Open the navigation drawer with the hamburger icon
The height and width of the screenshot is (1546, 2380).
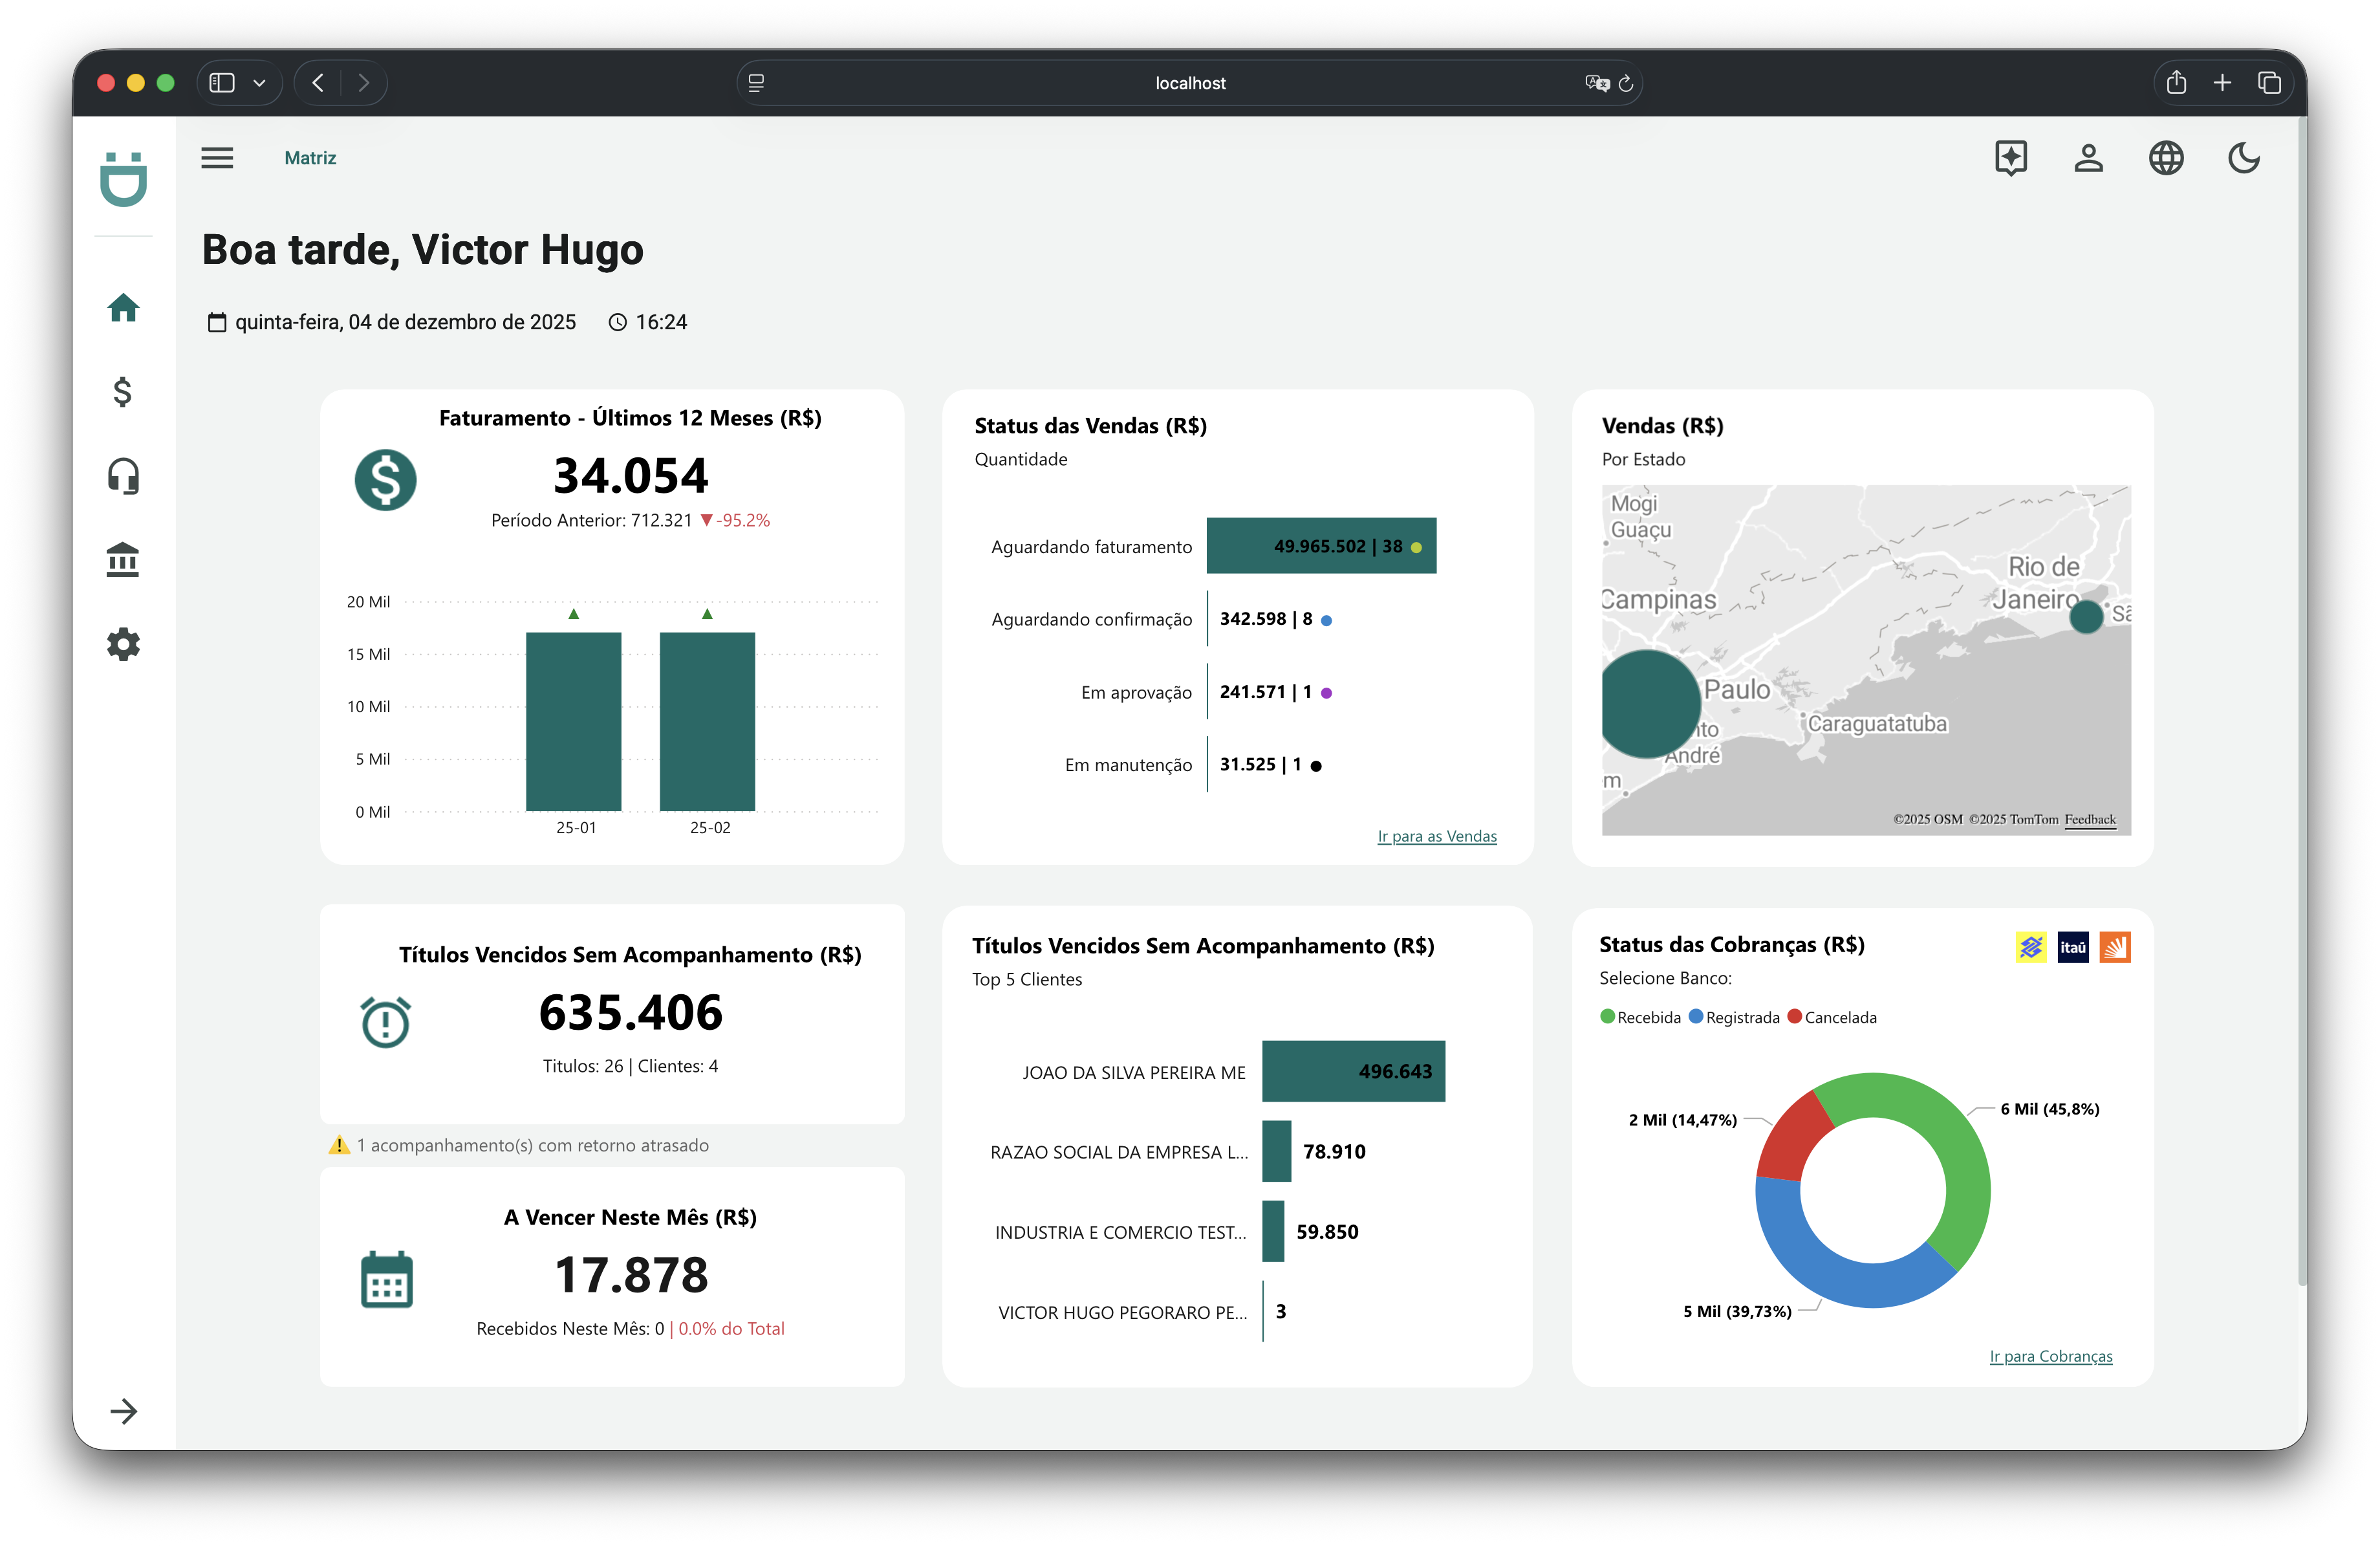click(218, 157)
